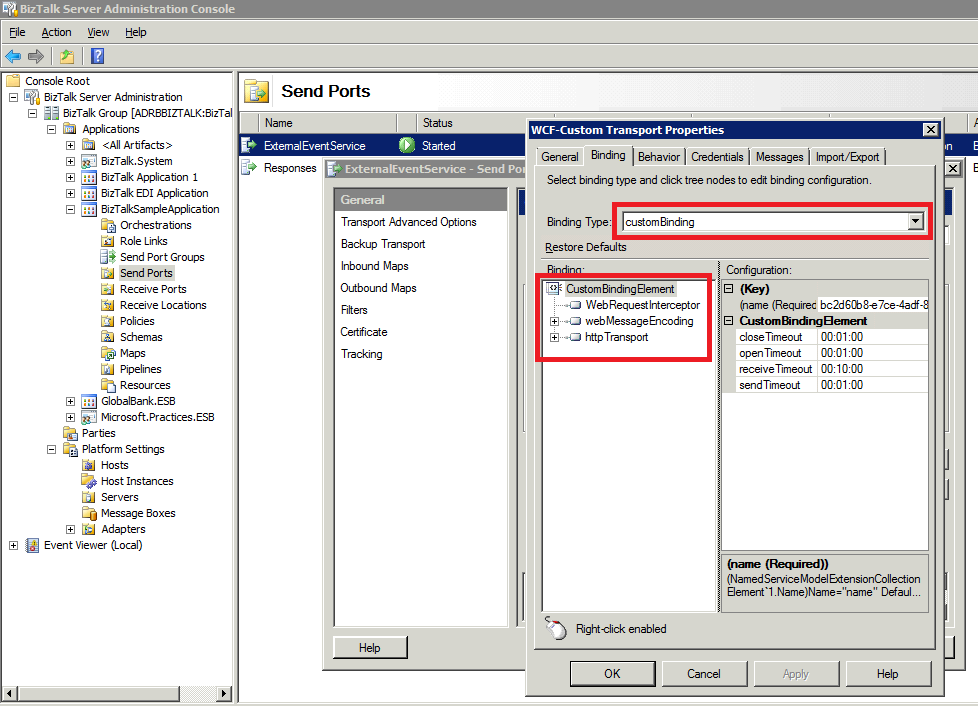Click the closeTimeout value field

pyautogui.click(x=872, y=337)
